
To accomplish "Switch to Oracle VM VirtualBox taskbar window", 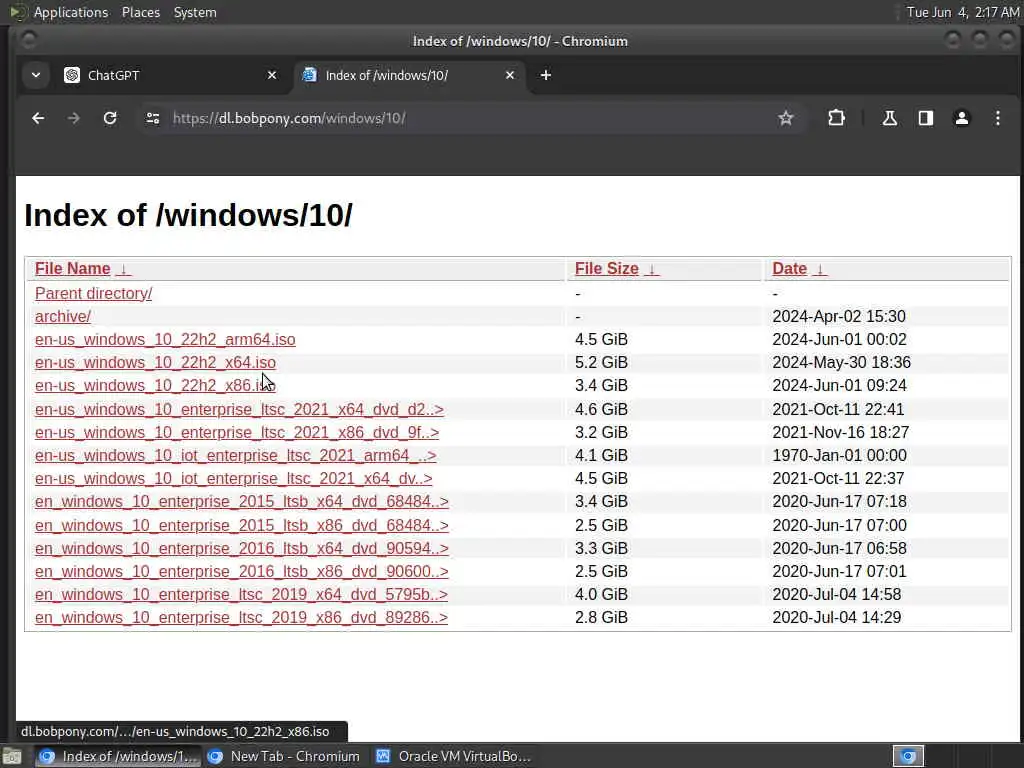I will (x=455, y=756).
